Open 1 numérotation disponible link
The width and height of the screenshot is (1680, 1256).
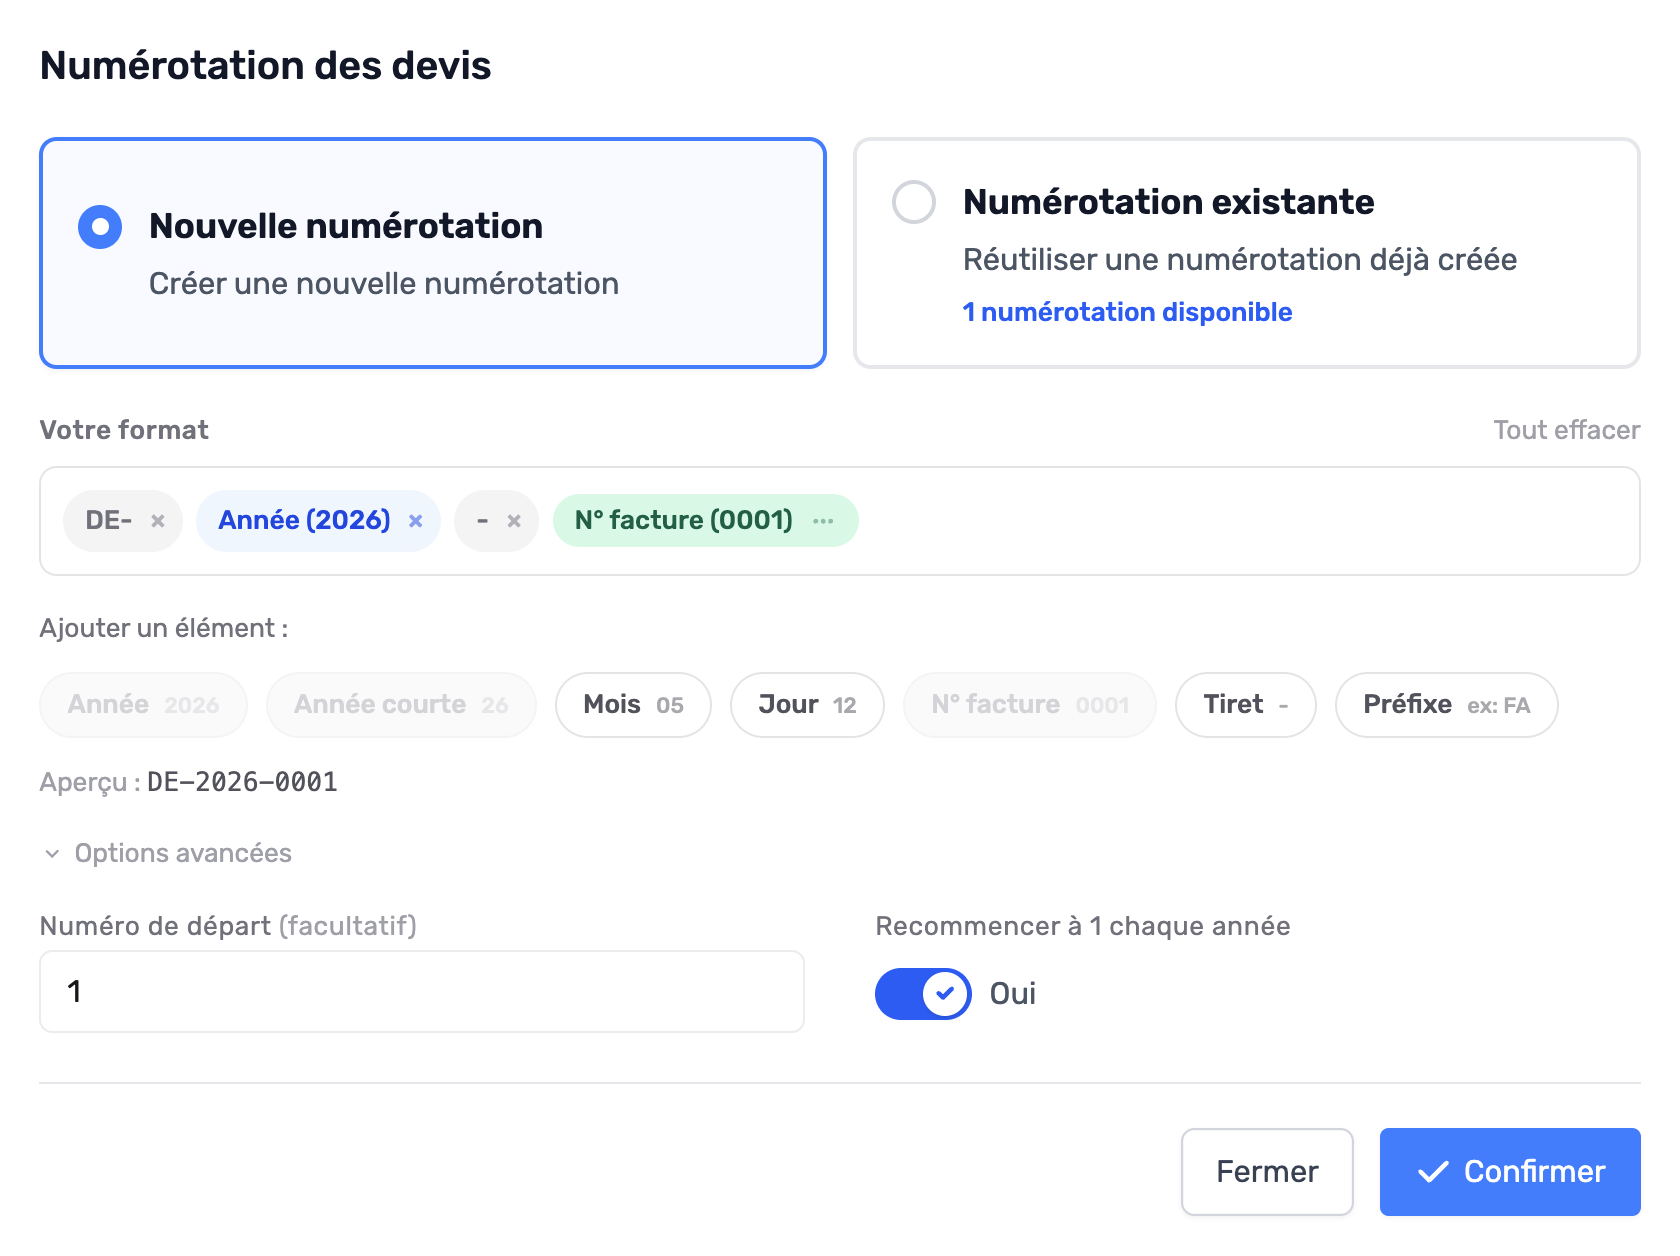click(1127, 312)
